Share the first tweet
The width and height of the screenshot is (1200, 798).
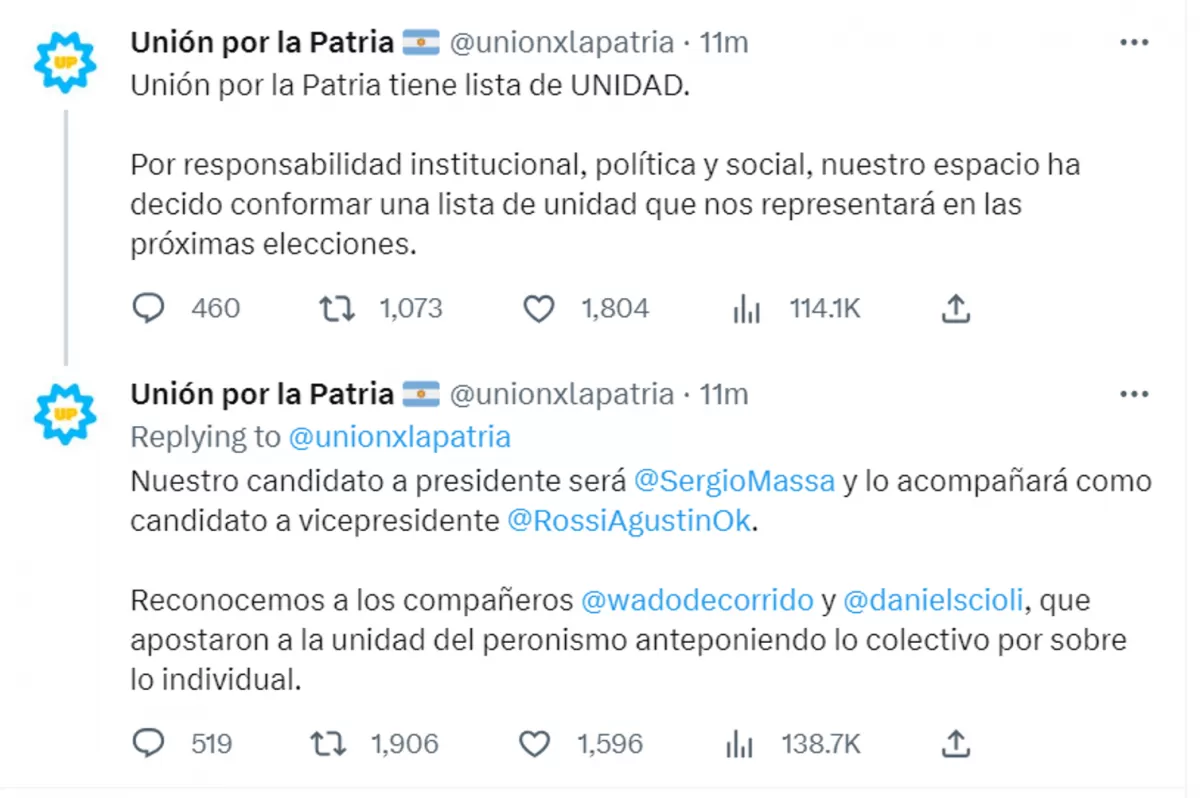955,309
